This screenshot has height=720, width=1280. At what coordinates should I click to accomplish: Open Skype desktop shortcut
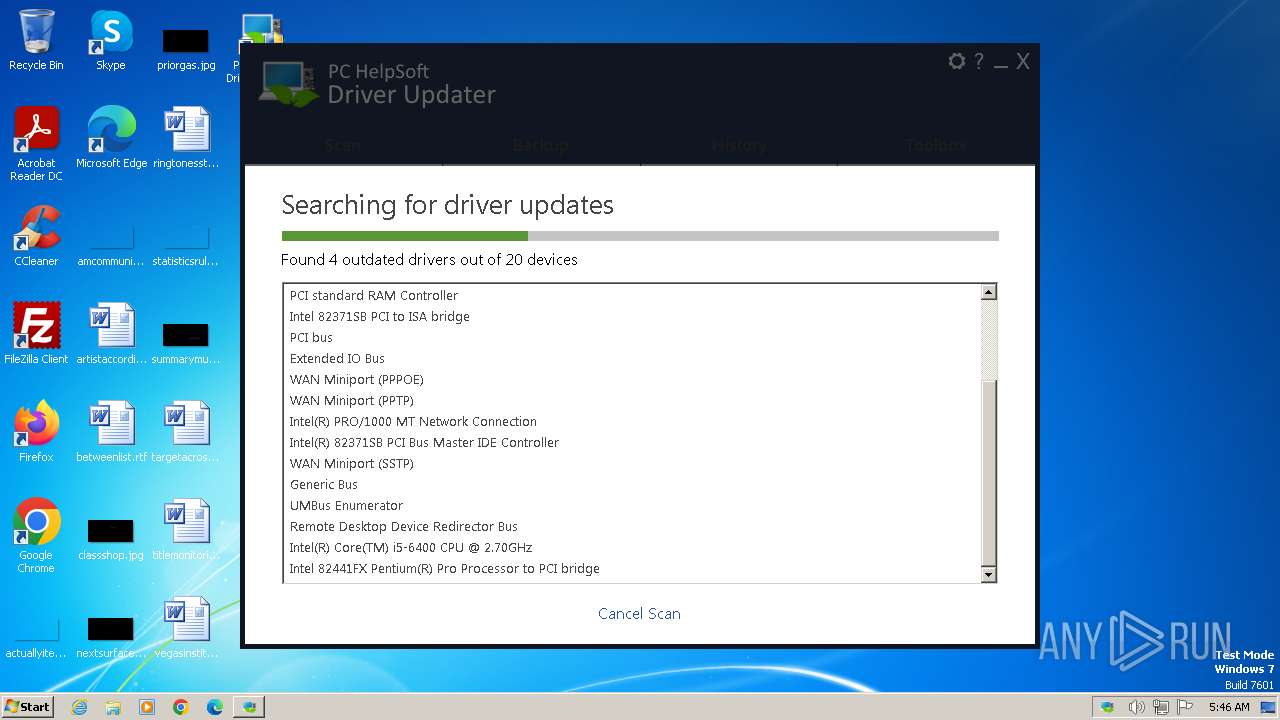[110, 41]
